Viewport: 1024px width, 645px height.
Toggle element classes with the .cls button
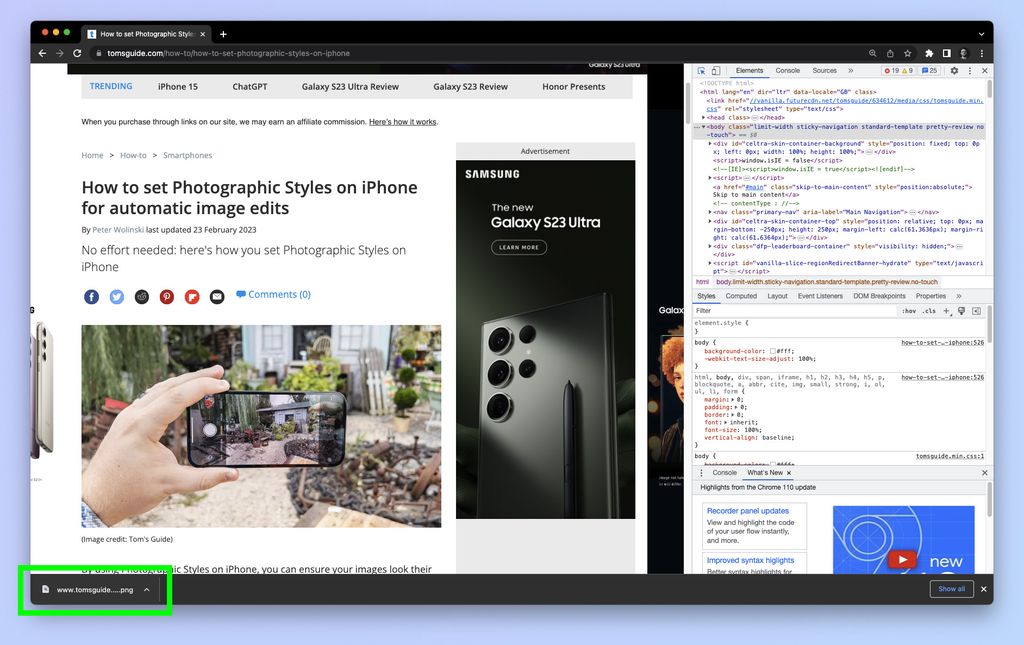tap(929, 311)
